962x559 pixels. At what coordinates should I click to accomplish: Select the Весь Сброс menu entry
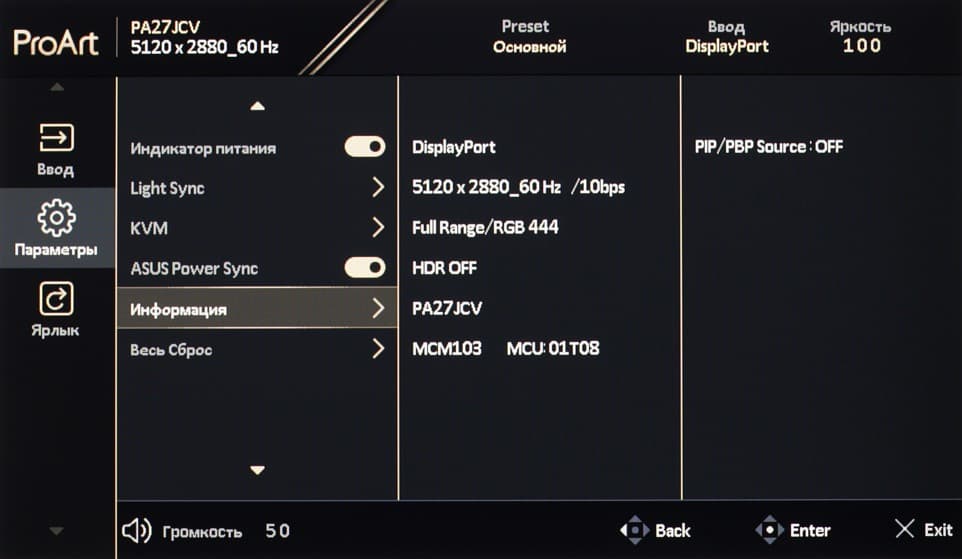coord(171,350)
